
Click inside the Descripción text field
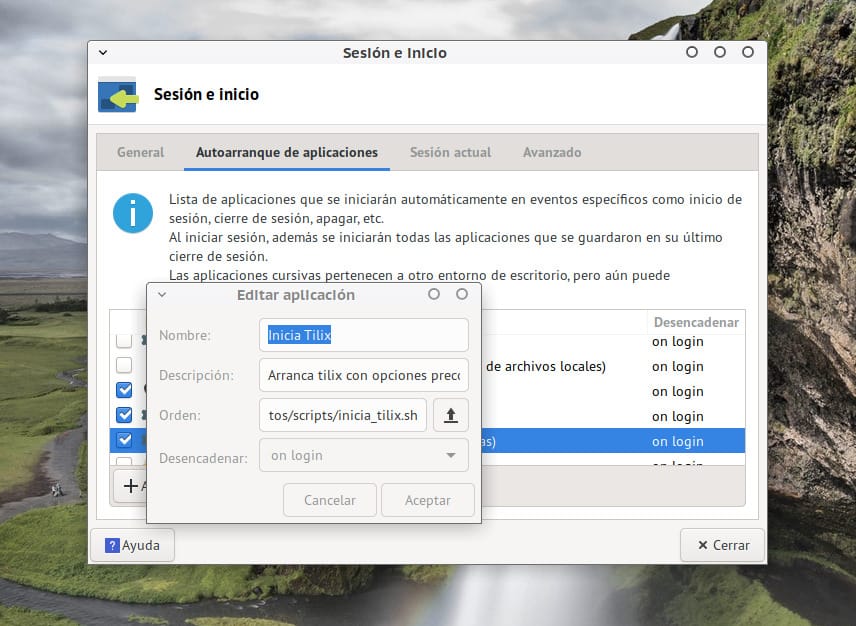tap(364, 375)
